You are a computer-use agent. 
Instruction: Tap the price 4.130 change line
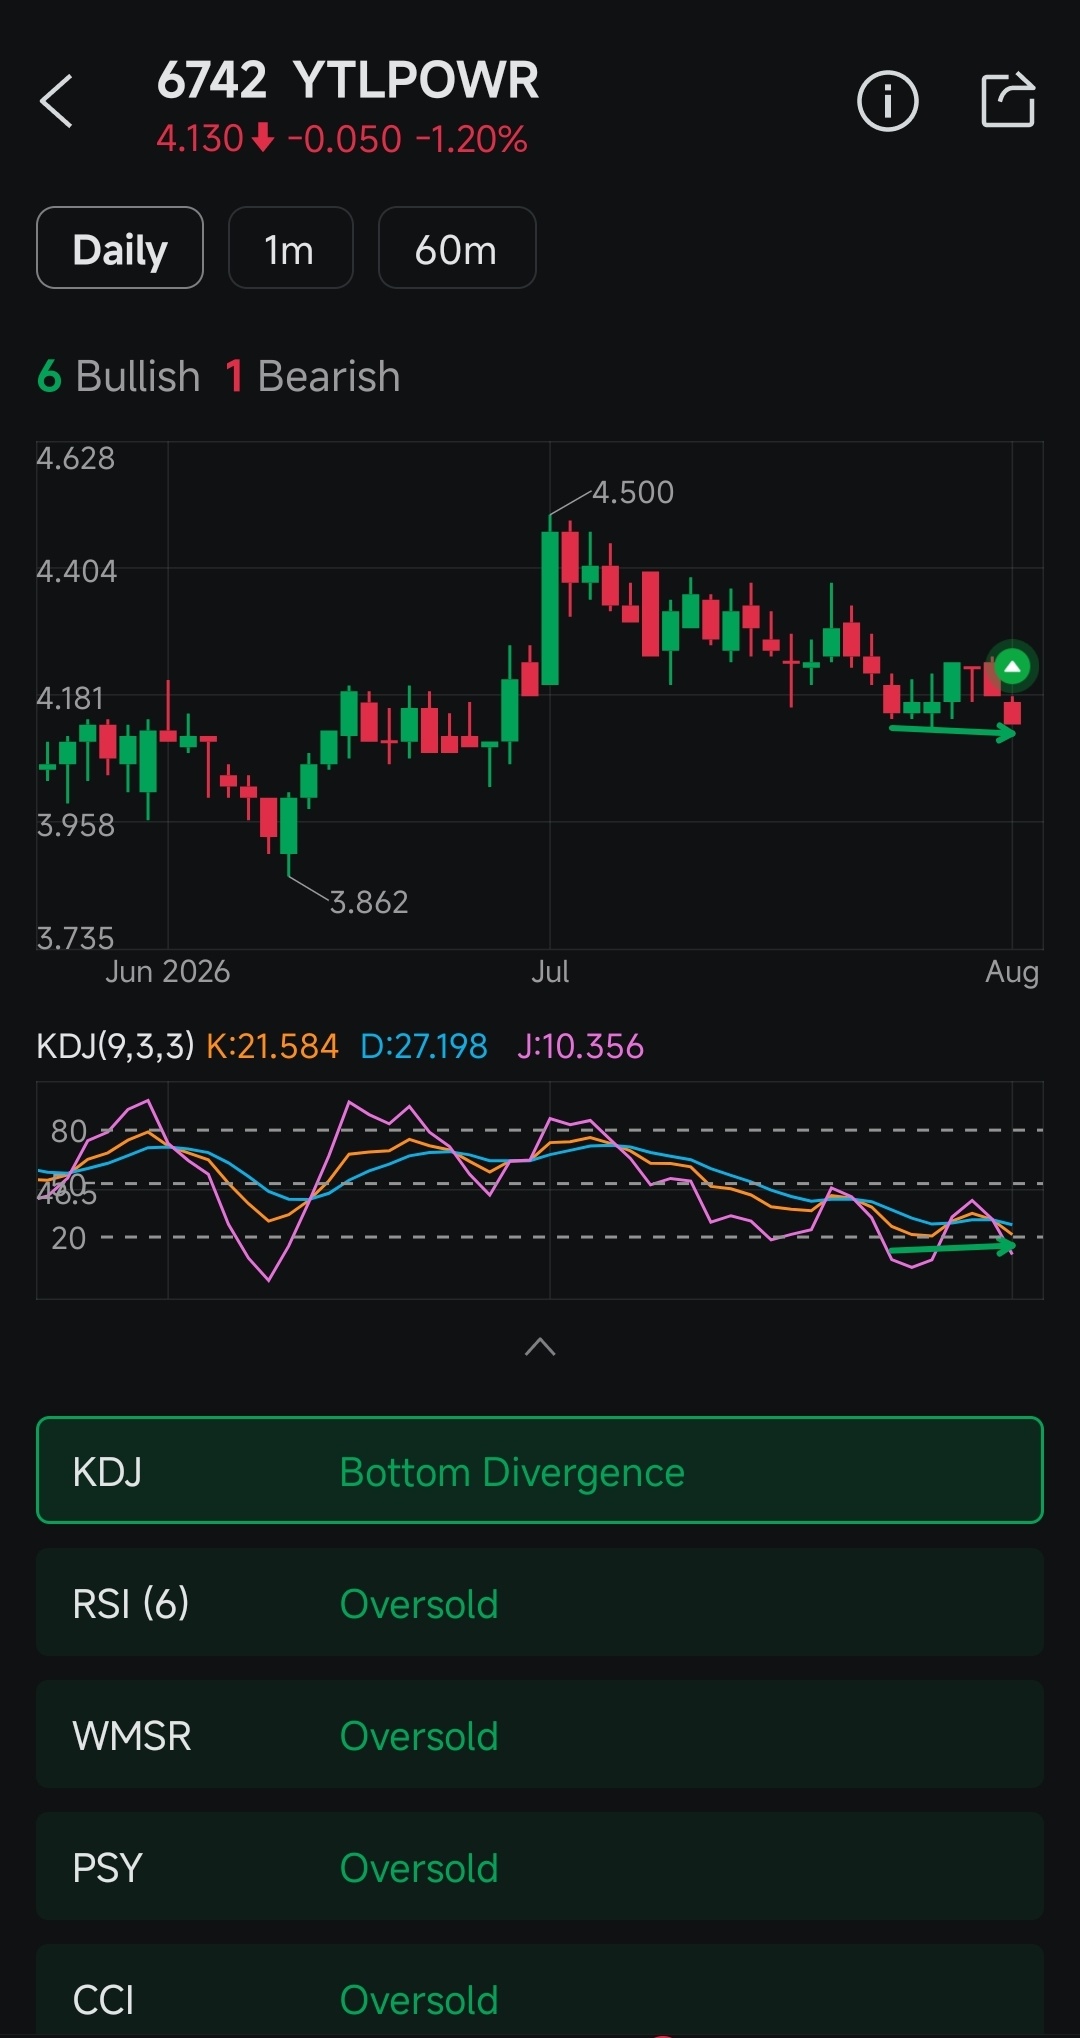(x=342, y=139)
